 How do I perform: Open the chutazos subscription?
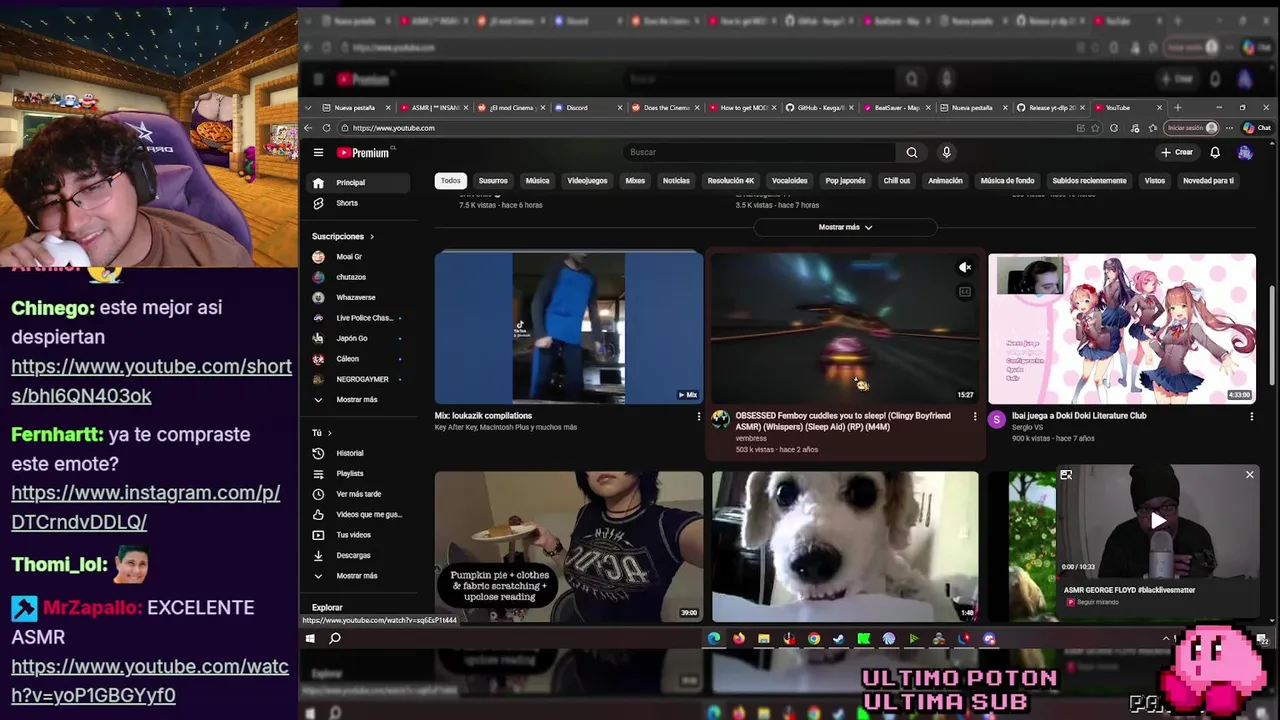click(x=359, y=277)
